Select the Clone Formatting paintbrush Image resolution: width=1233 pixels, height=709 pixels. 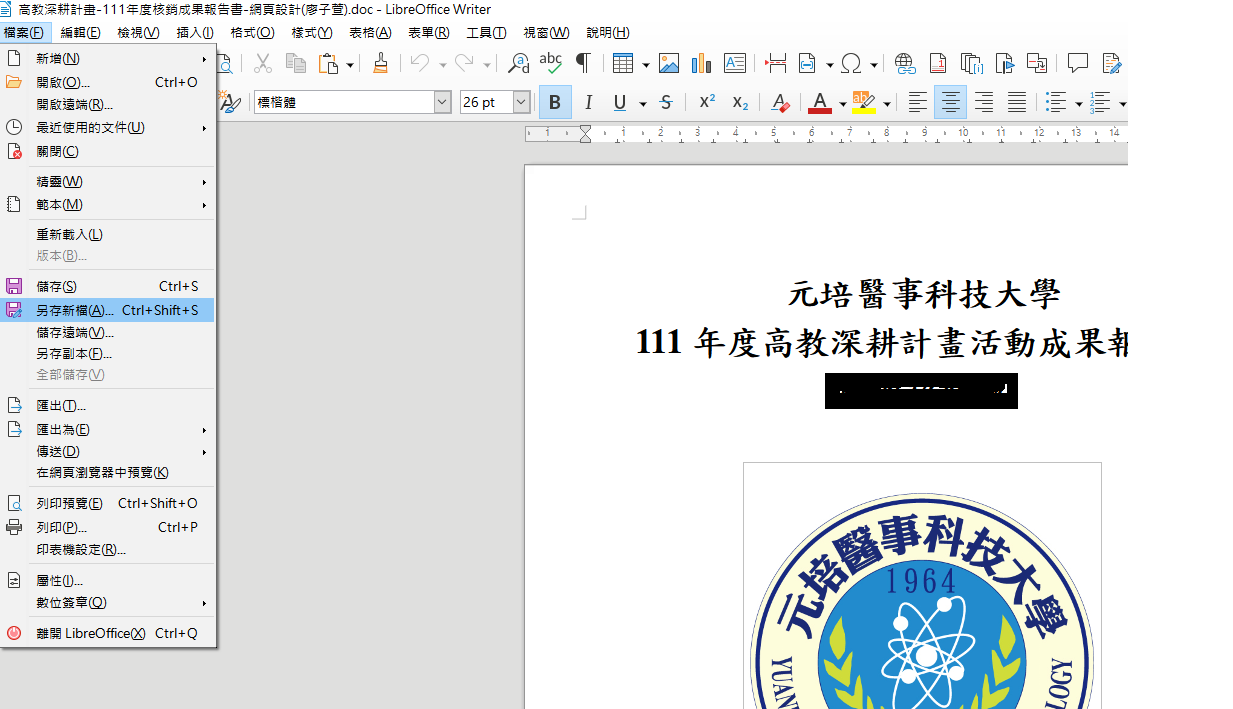tap(380, 64)
